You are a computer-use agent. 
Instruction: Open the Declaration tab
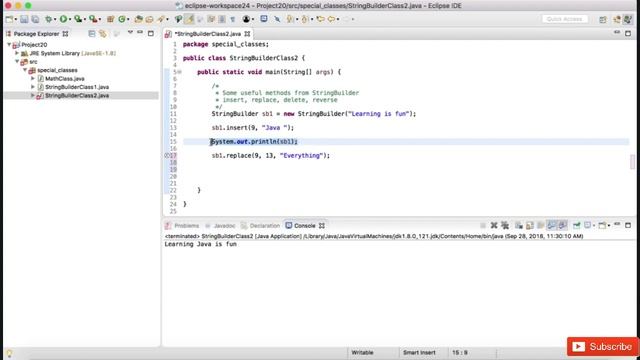265,226
